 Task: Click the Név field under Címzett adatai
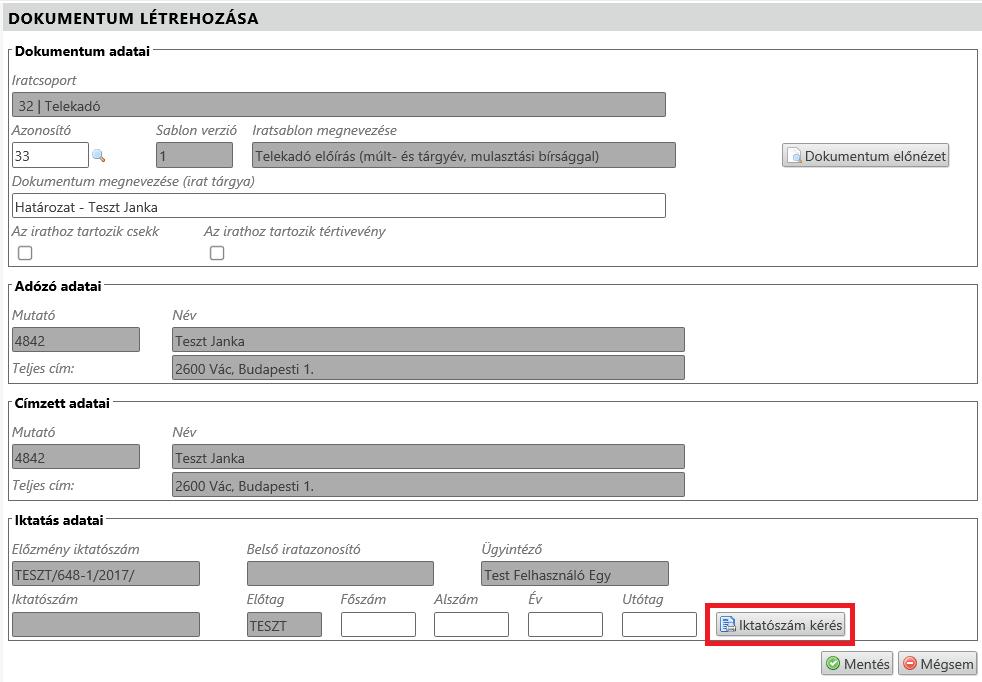(428, 457)
